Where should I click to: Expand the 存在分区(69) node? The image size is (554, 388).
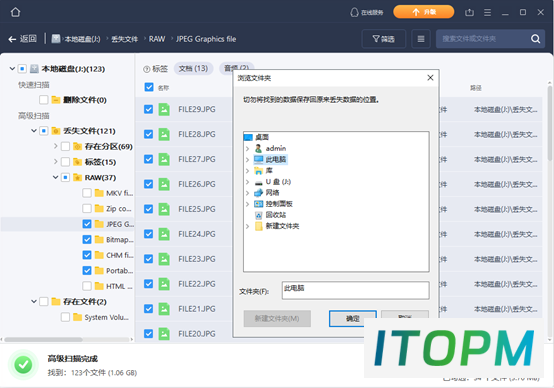pos(55,146)
